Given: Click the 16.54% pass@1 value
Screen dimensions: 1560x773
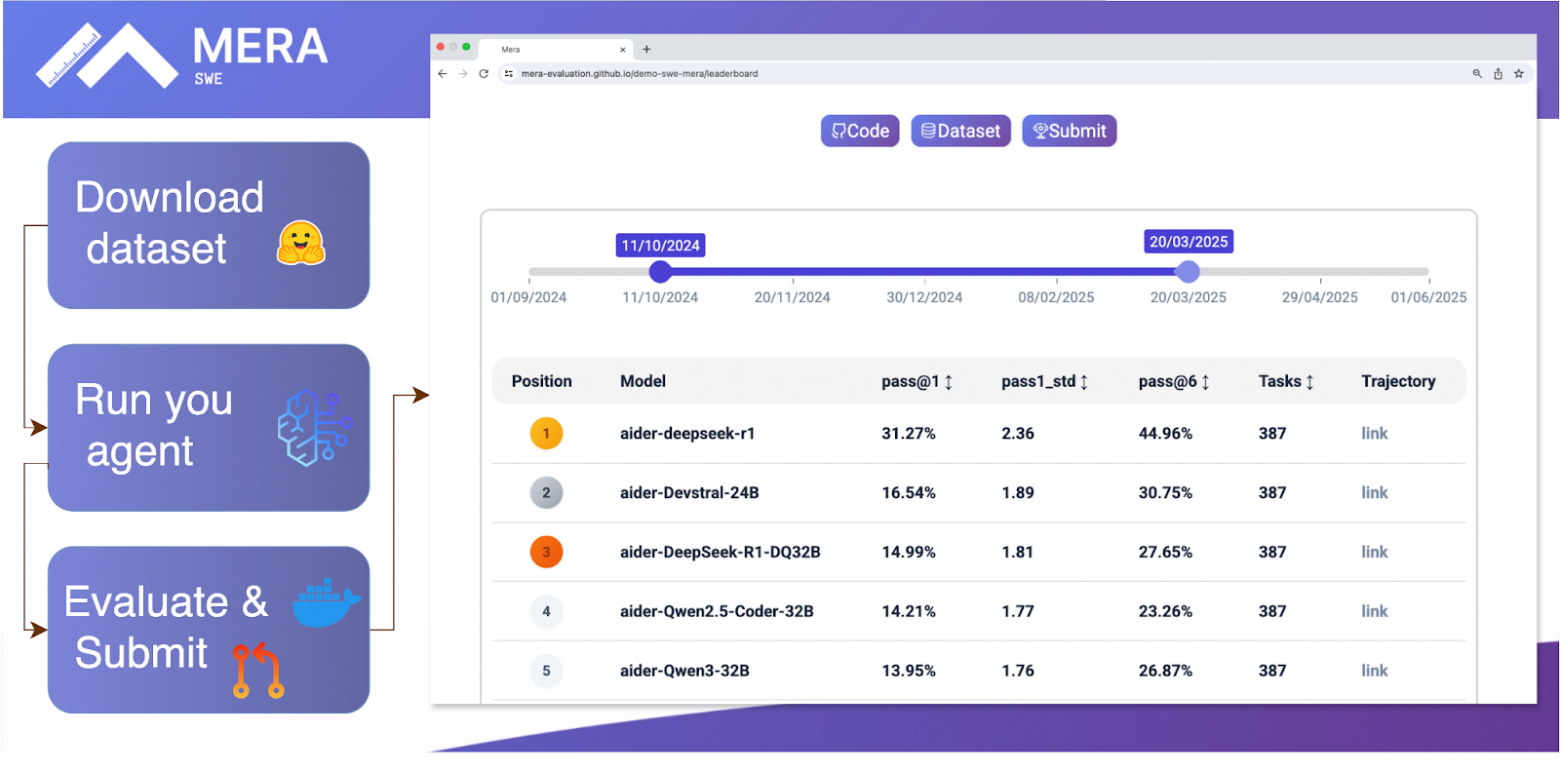Looking at the screenshot, I should 908,493.
